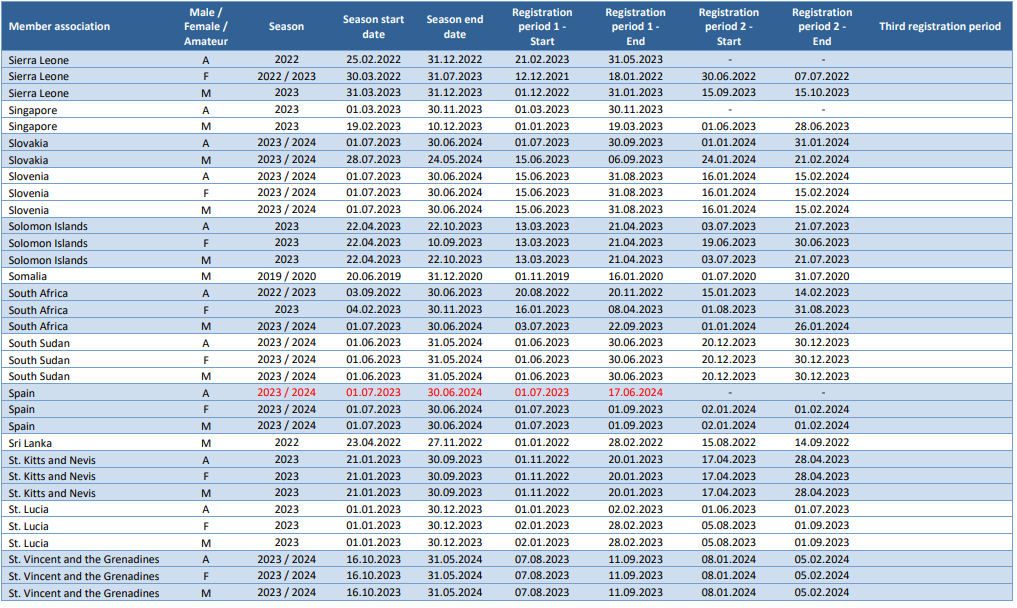This screenshot has height=608, width=1017.
Task: Click the 'Member association' column header
Action: tap(59, 27)
